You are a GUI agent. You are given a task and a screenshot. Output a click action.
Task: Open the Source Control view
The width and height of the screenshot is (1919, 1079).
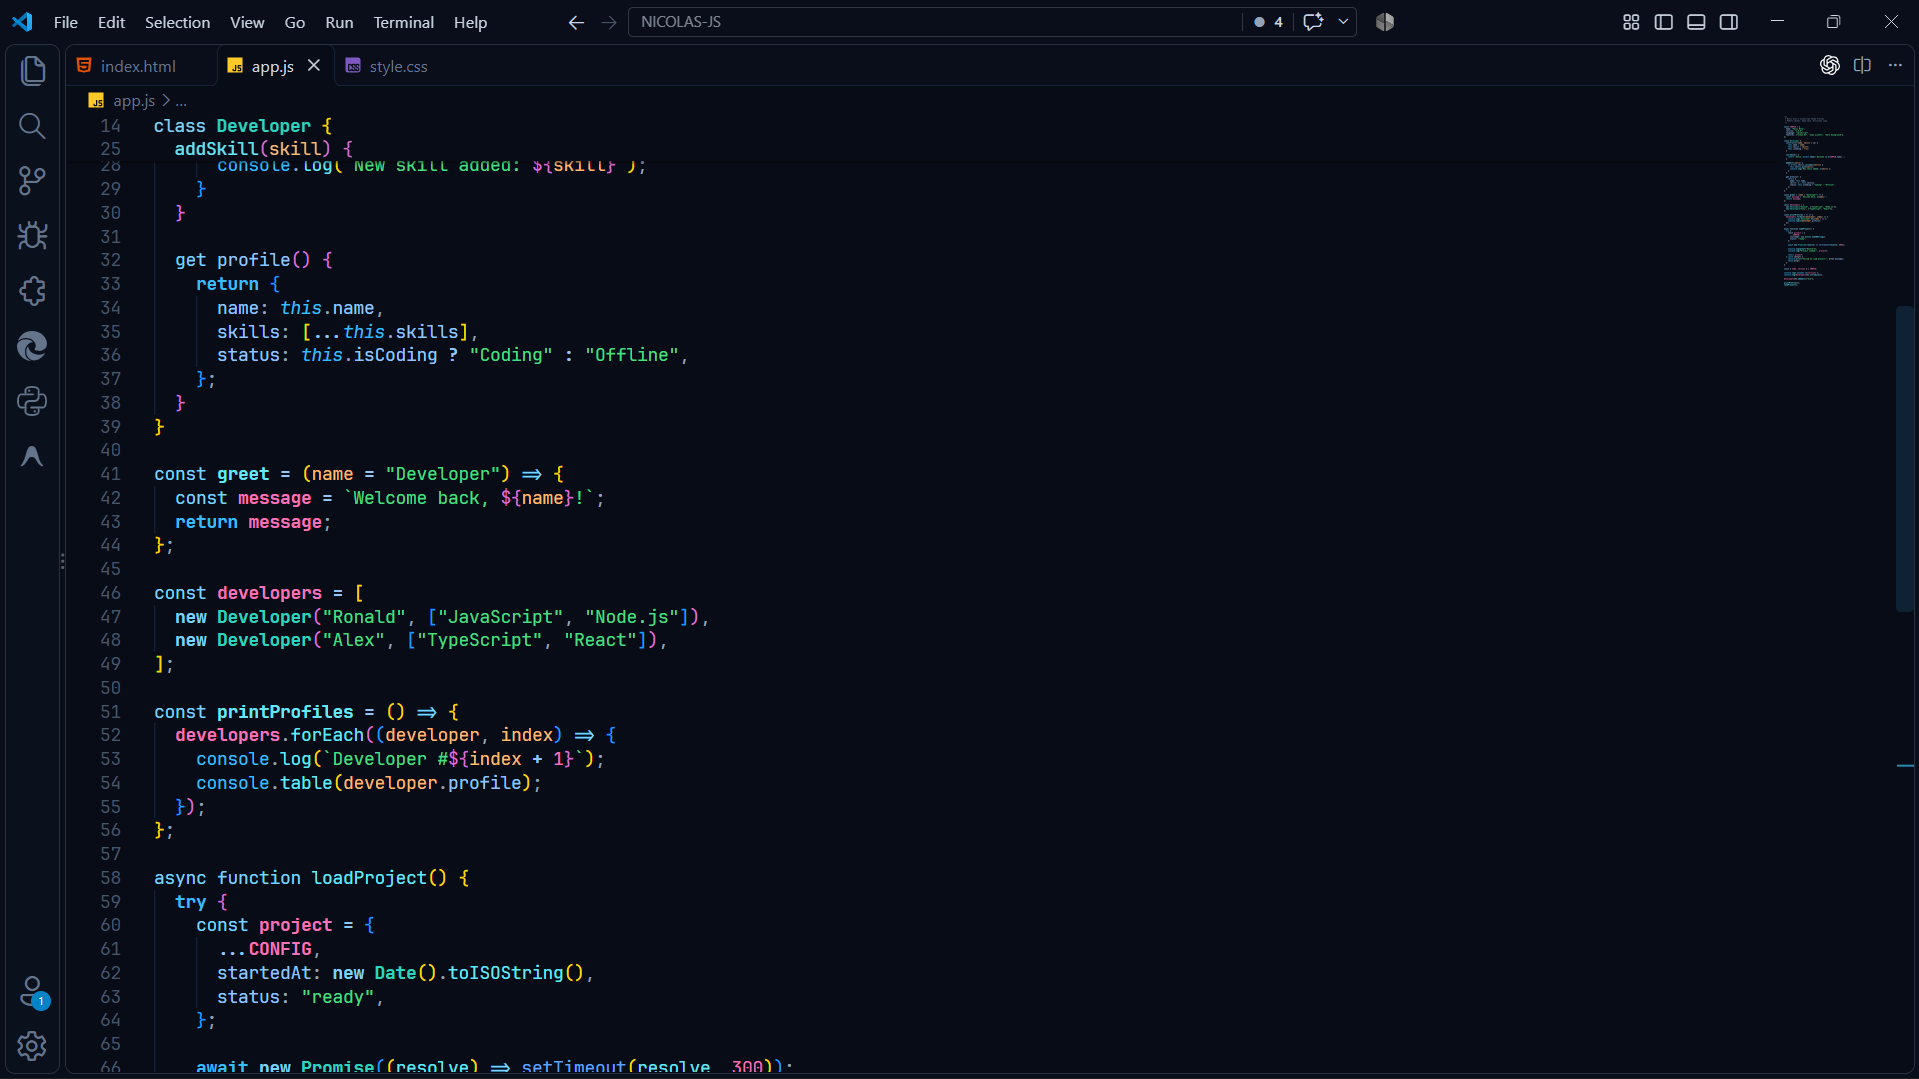32,181
